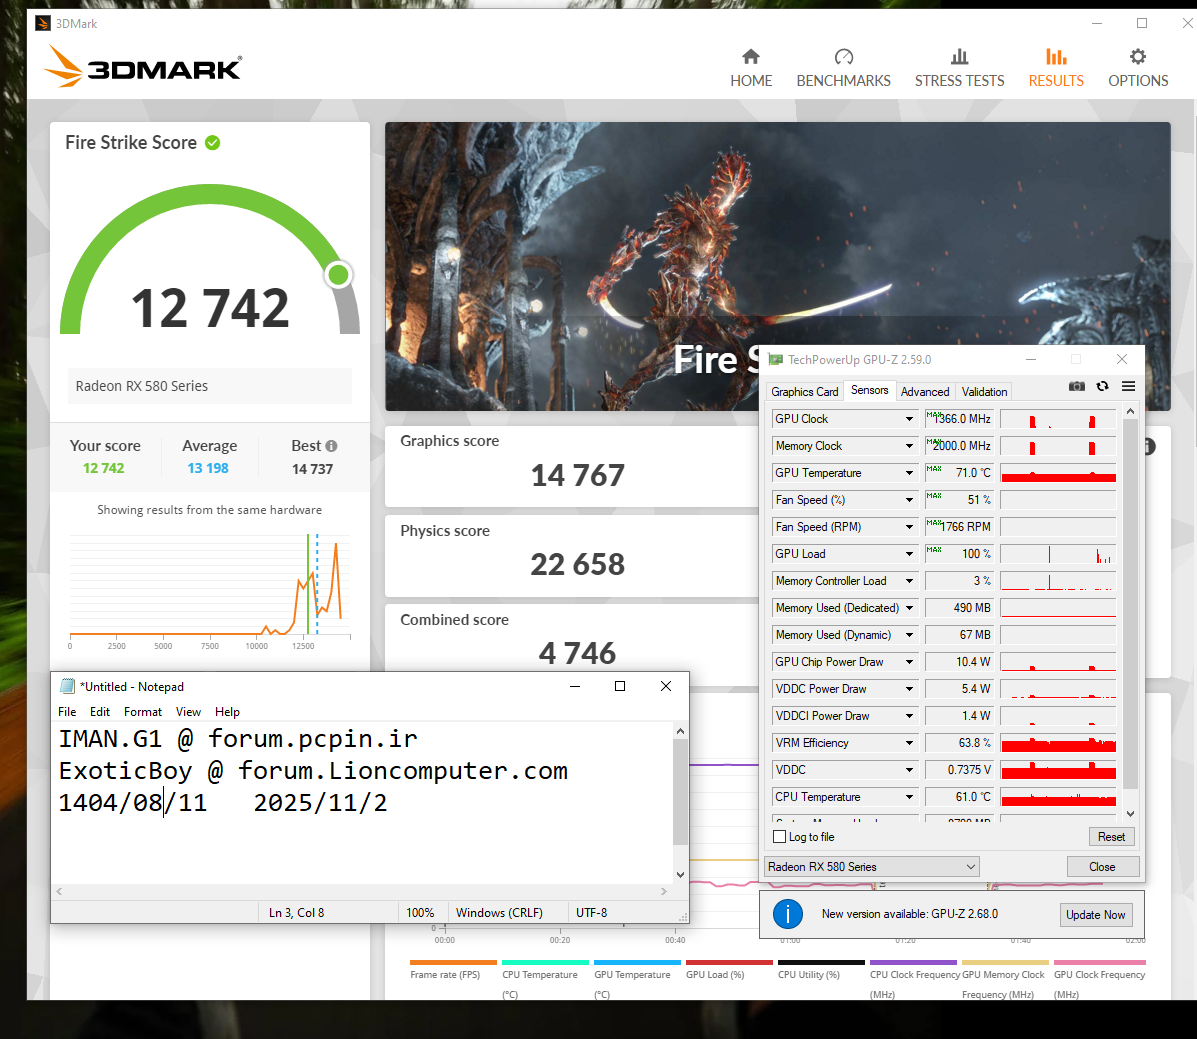The image size is (1197, 1039).
Task: Open the Home icon in 3DMark
Action: (x=751, y=57)
